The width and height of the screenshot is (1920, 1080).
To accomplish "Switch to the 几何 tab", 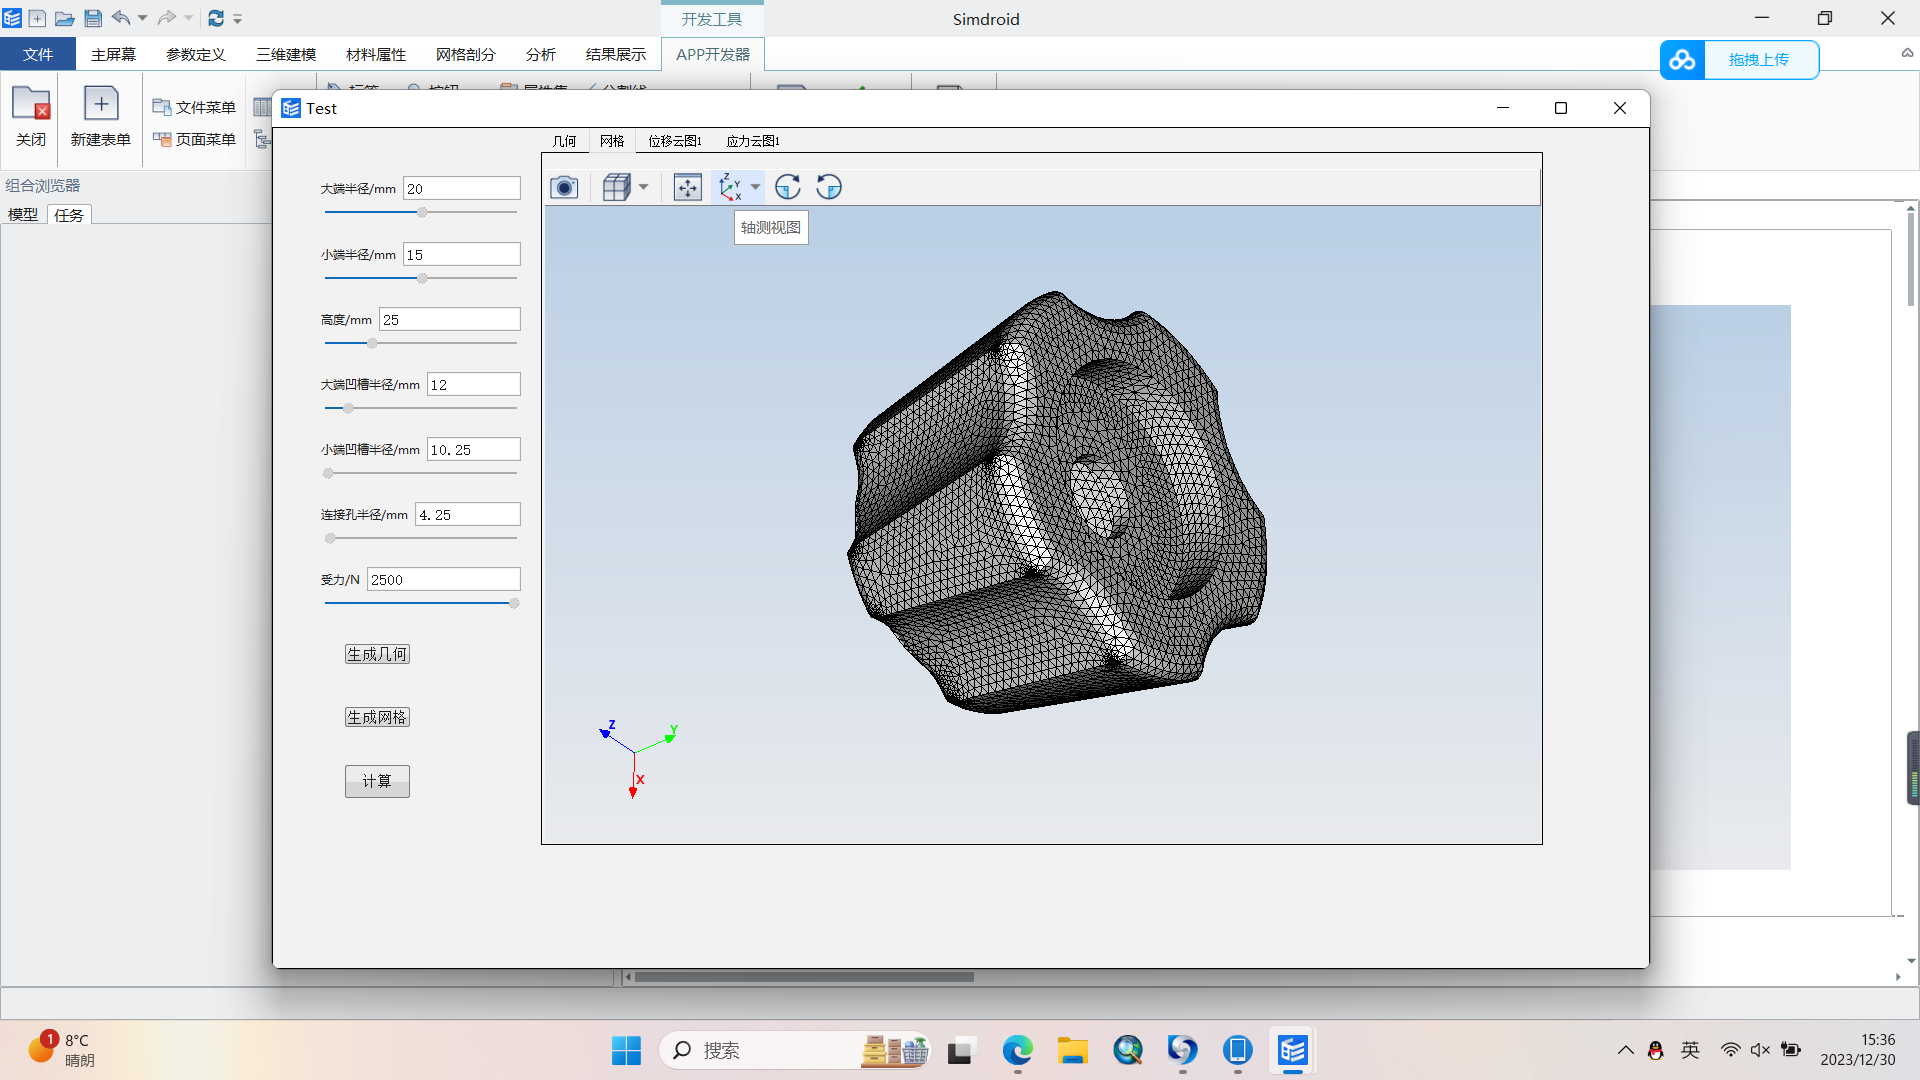I will (x=564, y=141).
